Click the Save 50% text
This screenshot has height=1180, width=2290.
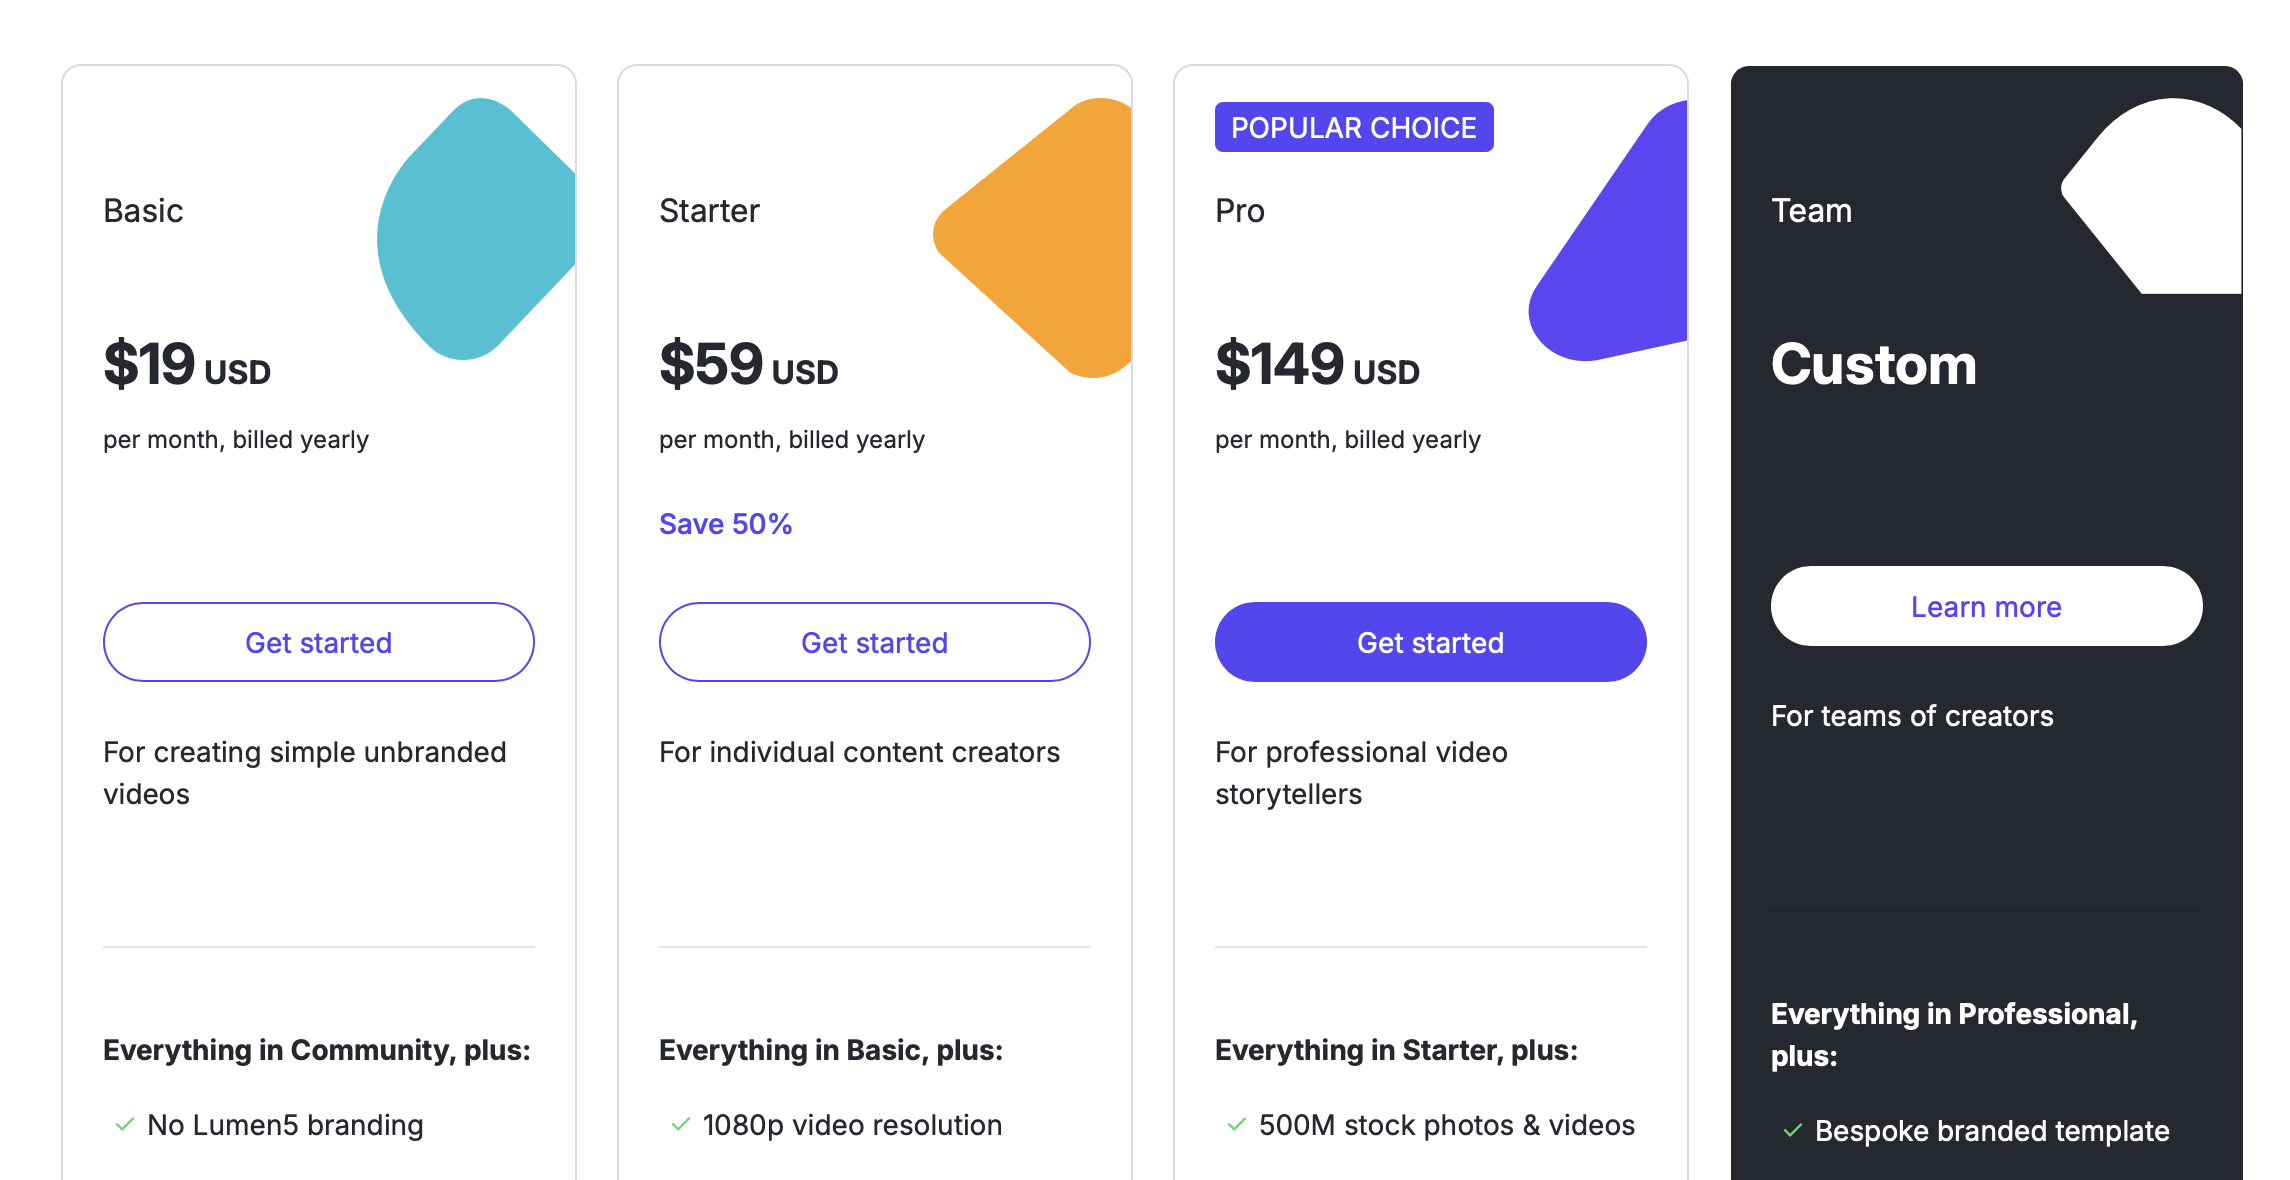725,524
